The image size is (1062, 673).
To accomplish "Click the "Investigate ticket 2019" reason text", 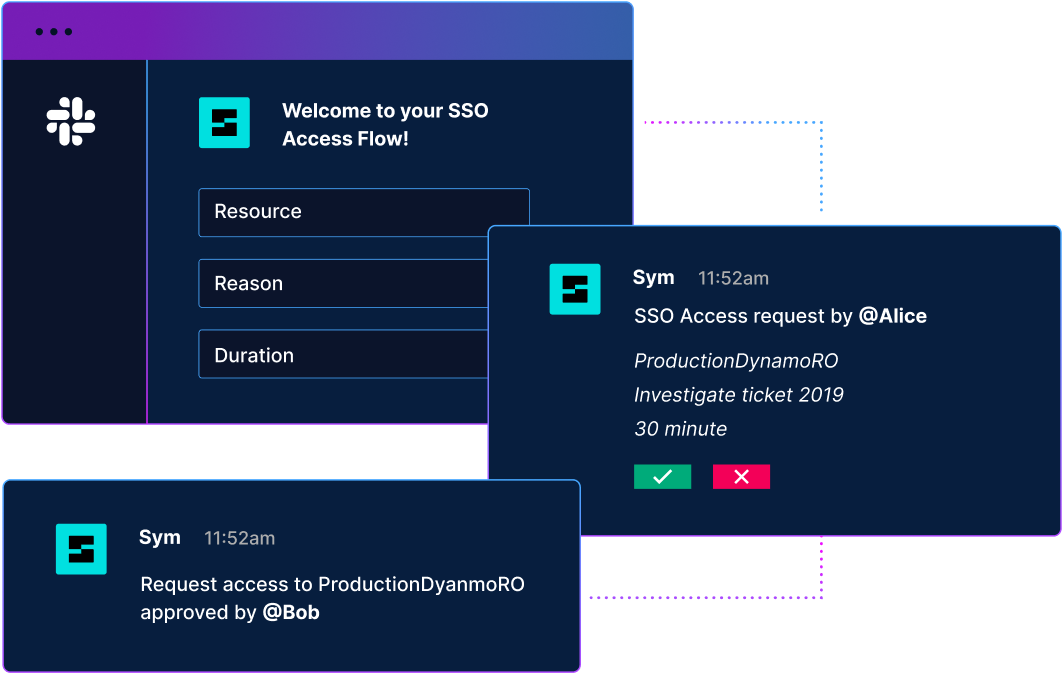I will 739,395.
